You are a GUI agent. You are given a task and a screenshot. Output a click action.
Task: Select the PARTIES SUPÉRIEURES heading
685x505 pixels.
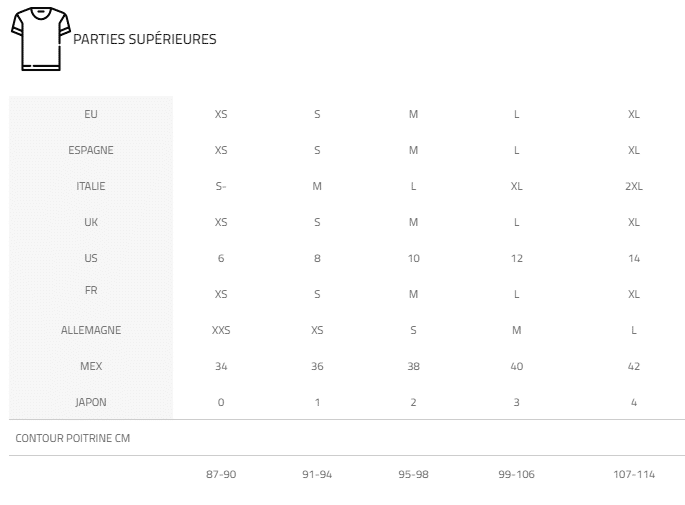point(145,39)
